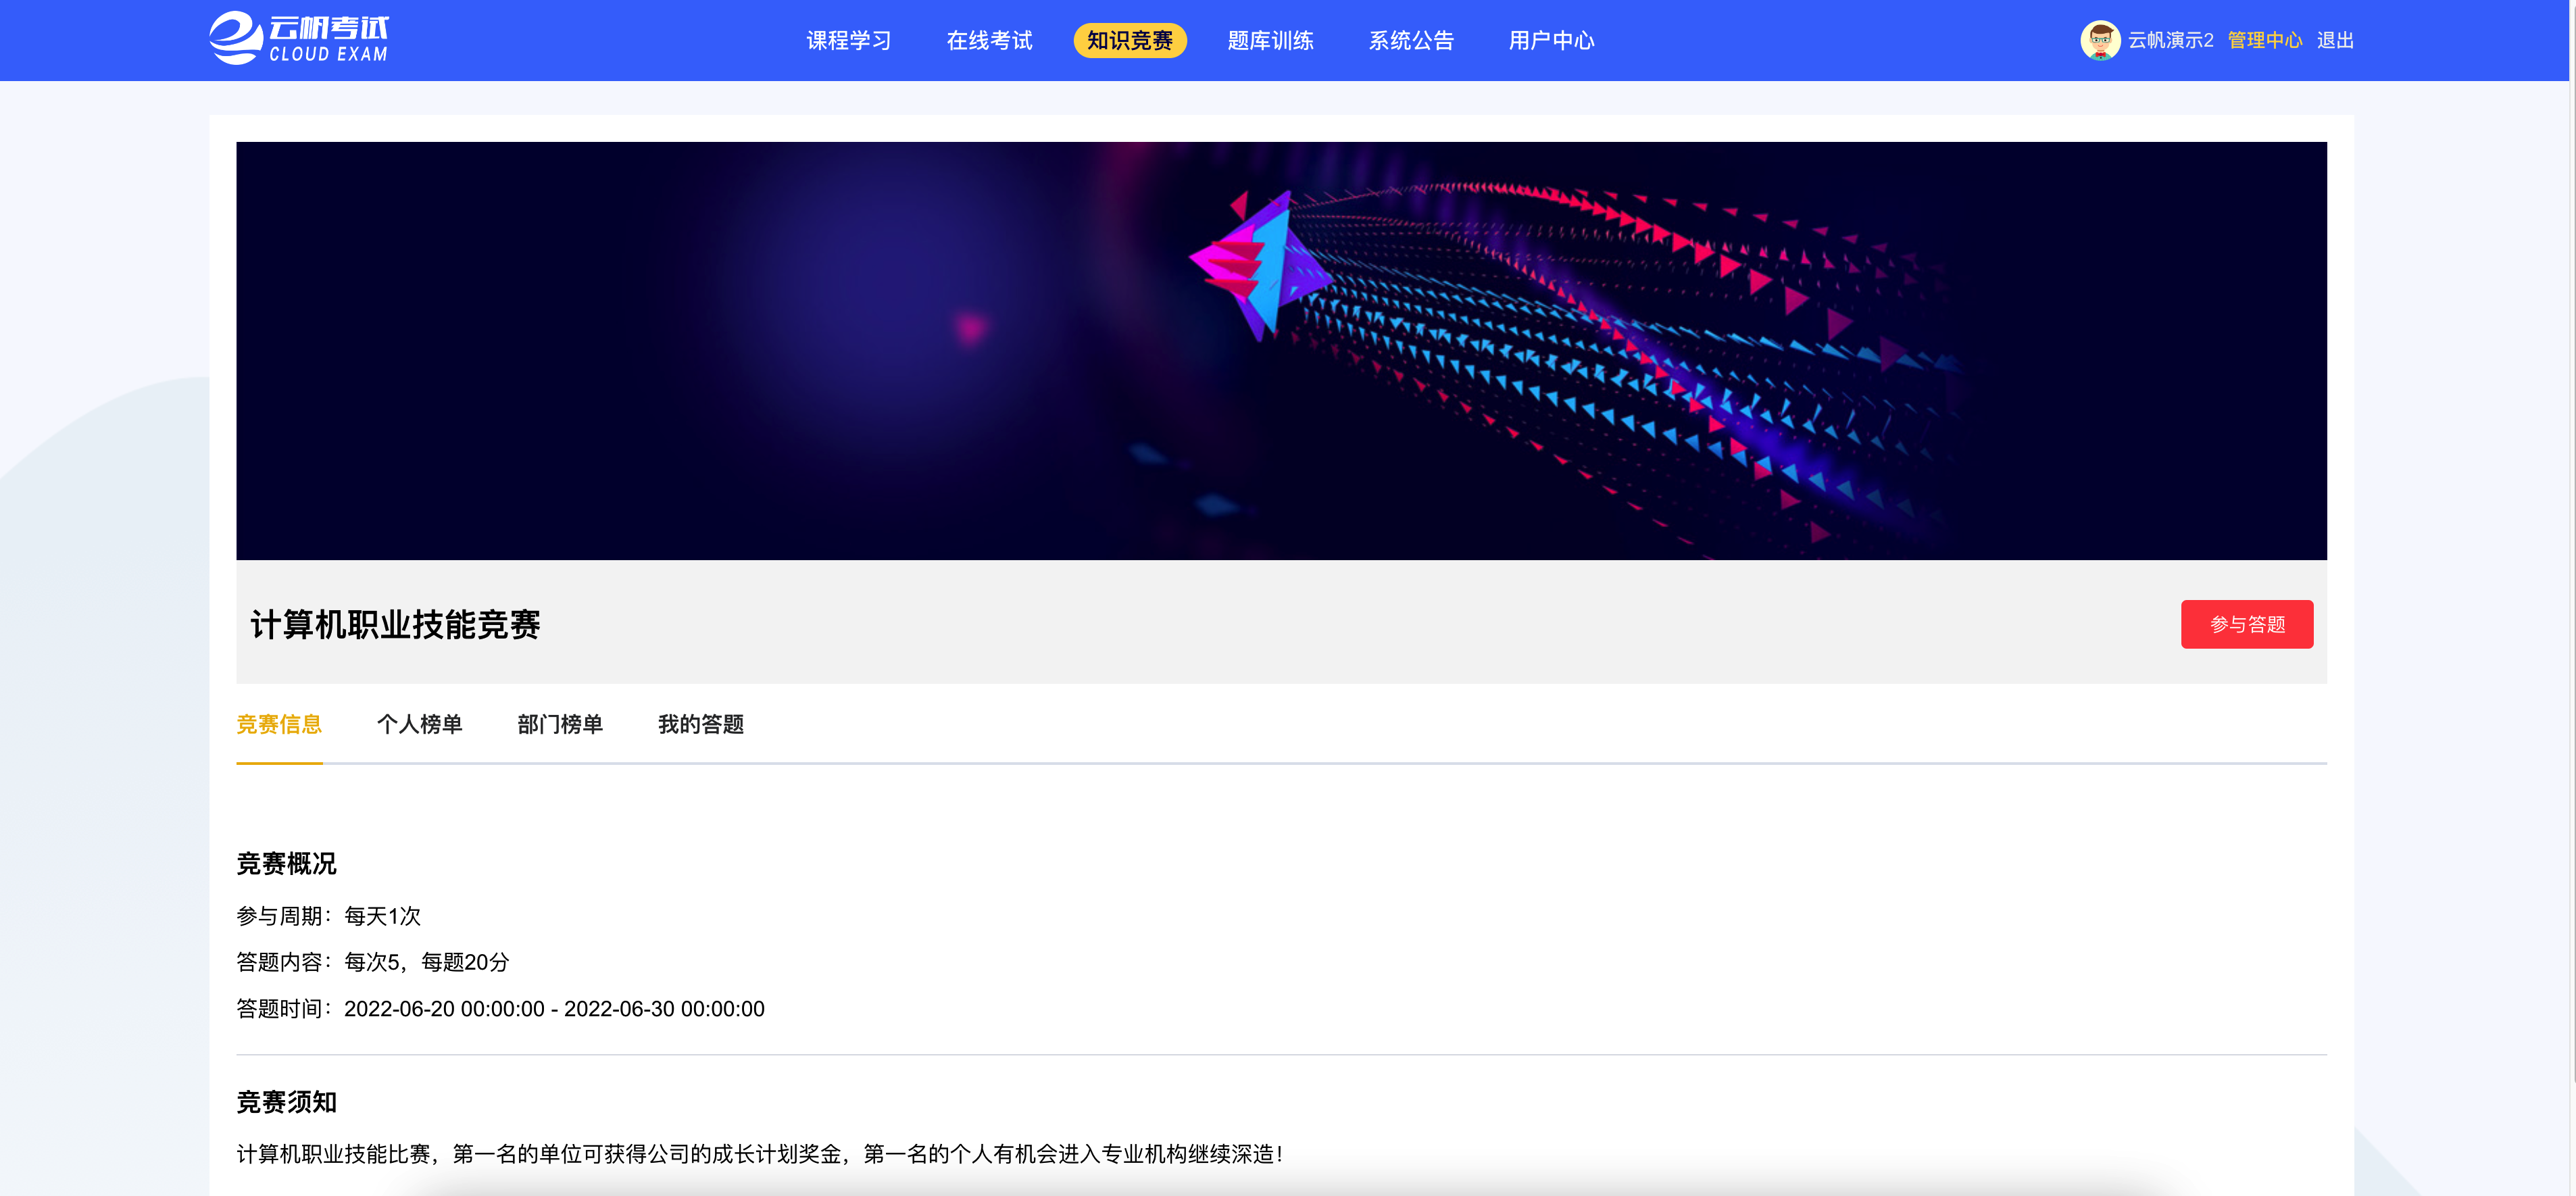
Task: Click the 竞赛概况 heading
Action: [x=286, y=863]
